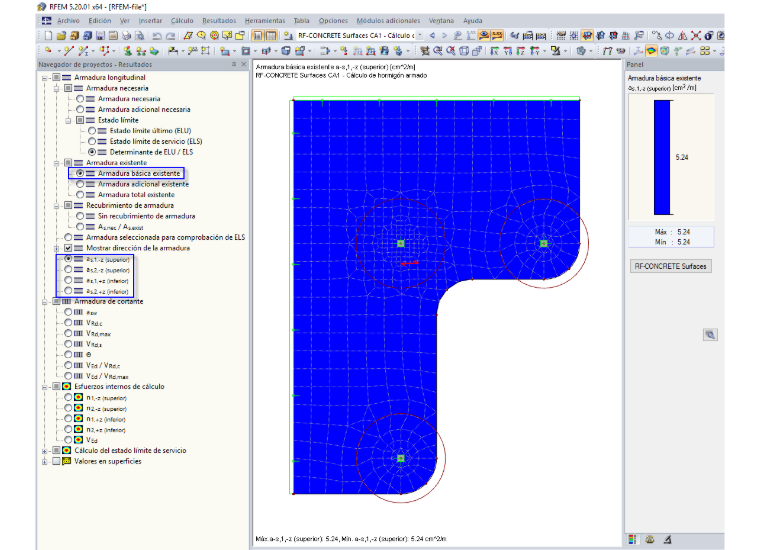Screen dimensions: 760x550
Task: Collapse Esfuerzos internos de cálculo node
Action: [x=45, y=387]
